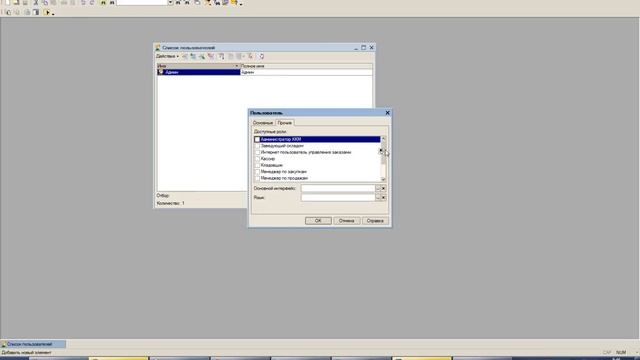Image resolution: width=640 pixels, height=360 pixels.
Task: Click the Список пользователей window tab at bottom
Action: (33, 344)
